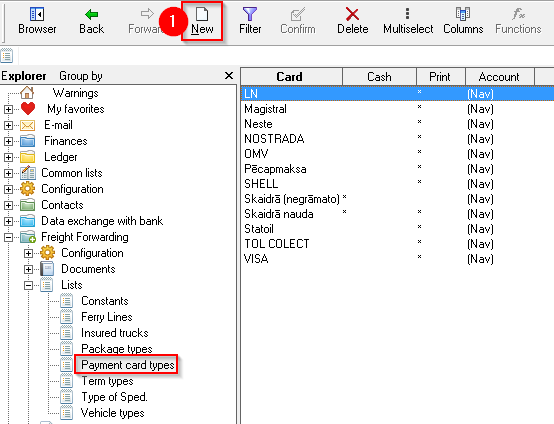The height and width of the screenshot is (424, 554).
Task: Collapse the Lists subfolder
Action: point(28,285)
